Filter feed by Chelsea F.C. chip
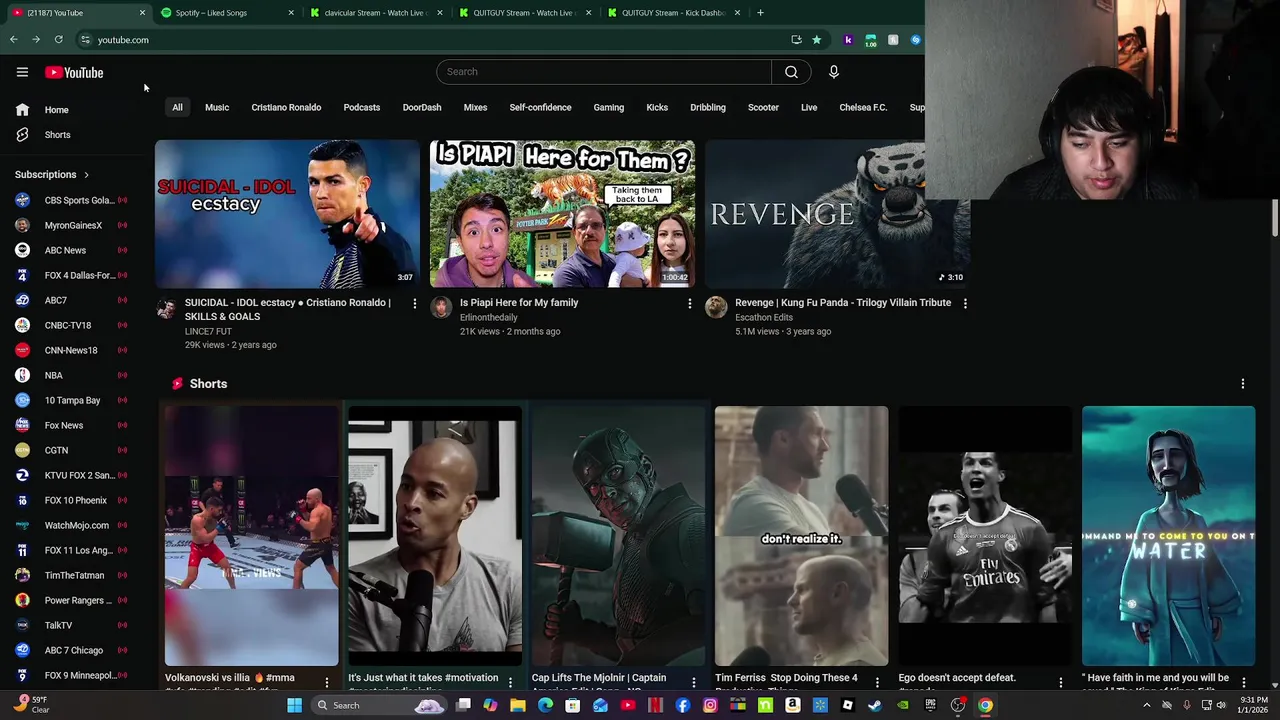Viewport: 1280px width, 720px height. [x=863, y=107]
